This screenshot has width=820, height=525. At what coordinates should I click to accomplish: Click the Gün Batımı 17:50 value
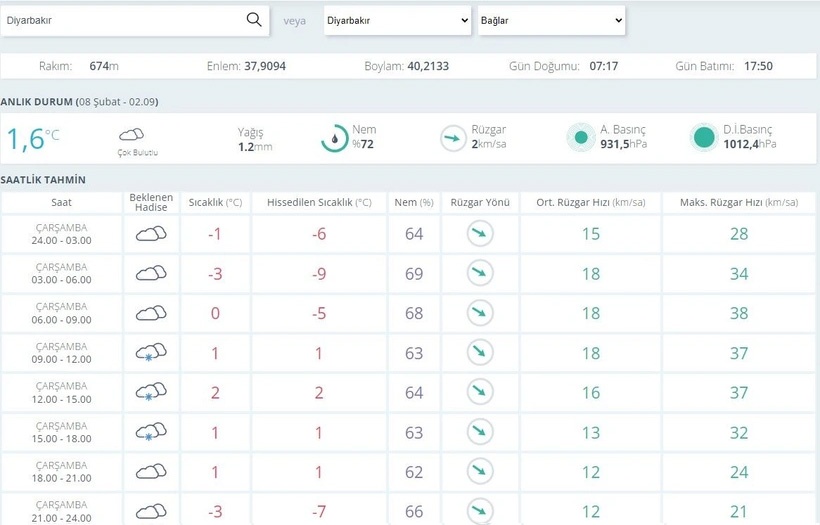click(758, 66)
